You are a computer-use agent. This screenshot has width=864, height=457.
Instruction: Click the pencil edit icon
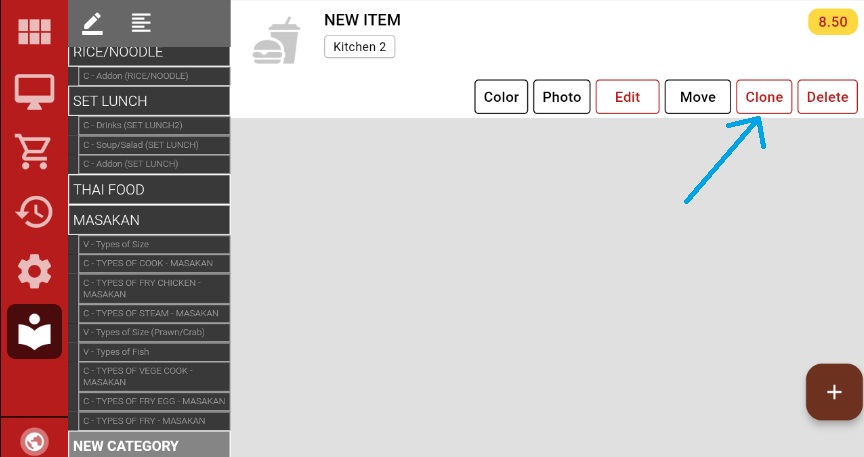coord(93,22)
